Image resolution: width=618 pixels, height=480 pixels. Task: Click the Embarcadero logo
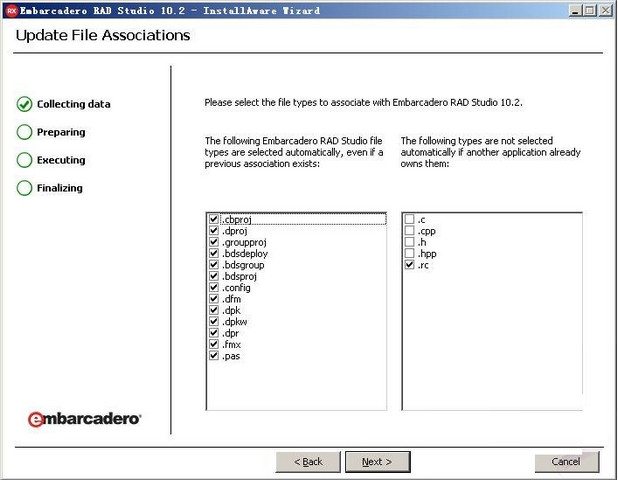84,419
